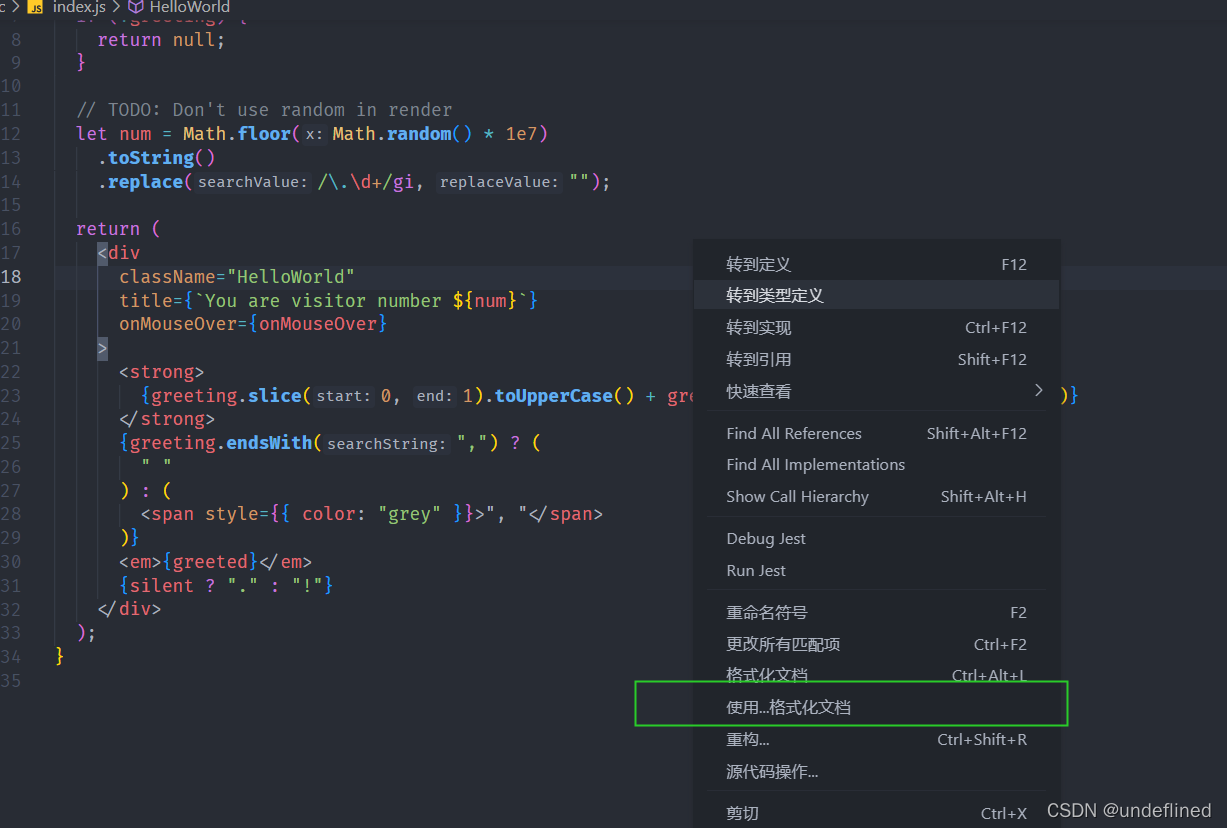
Task: Click line number 18 in gutter
Action: click(11, 276)
